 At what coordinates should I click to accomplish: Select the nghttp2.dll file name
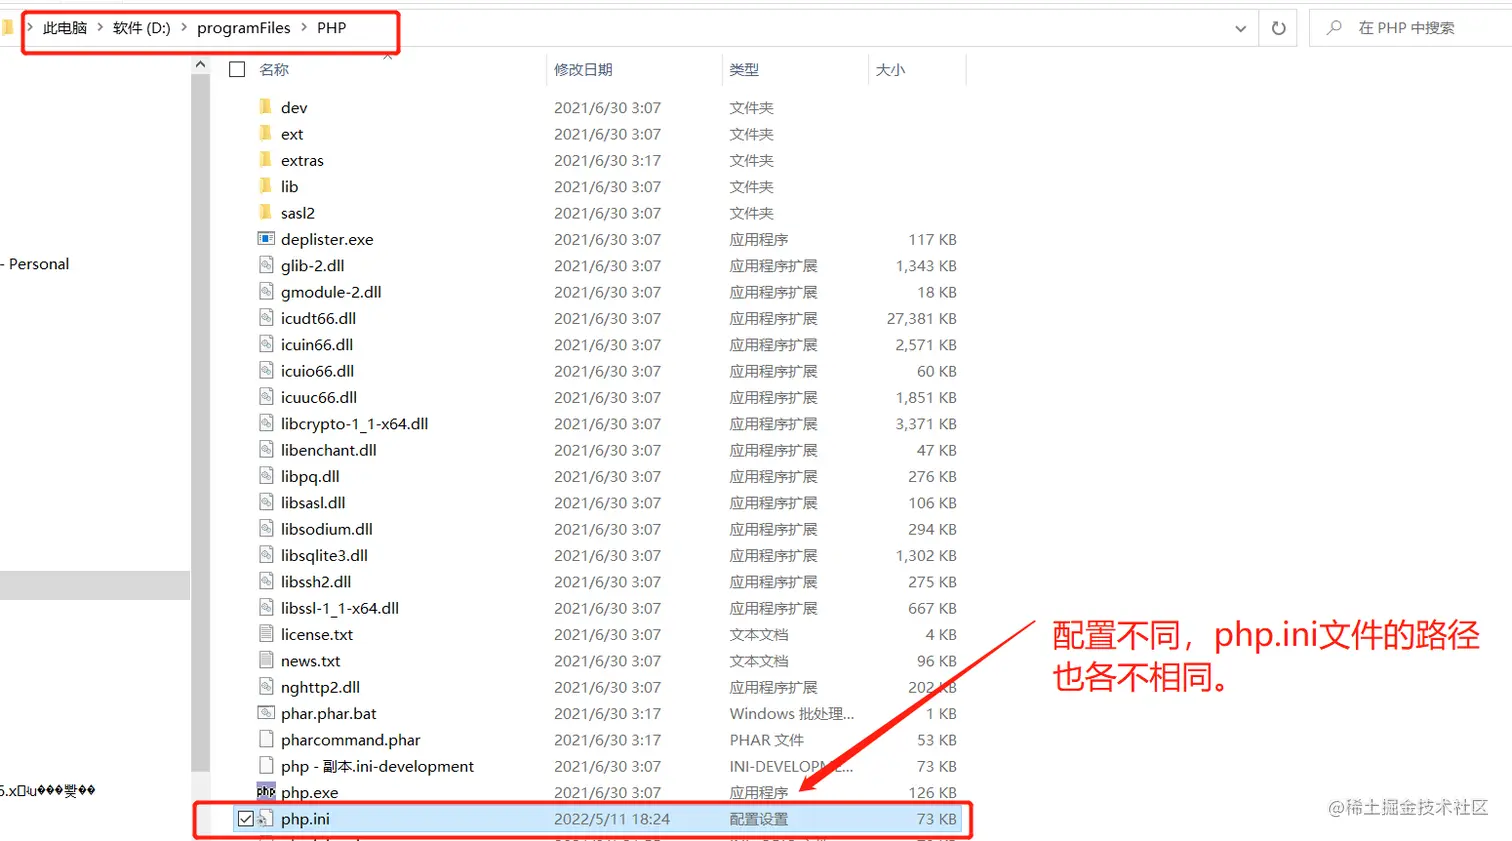320,687
